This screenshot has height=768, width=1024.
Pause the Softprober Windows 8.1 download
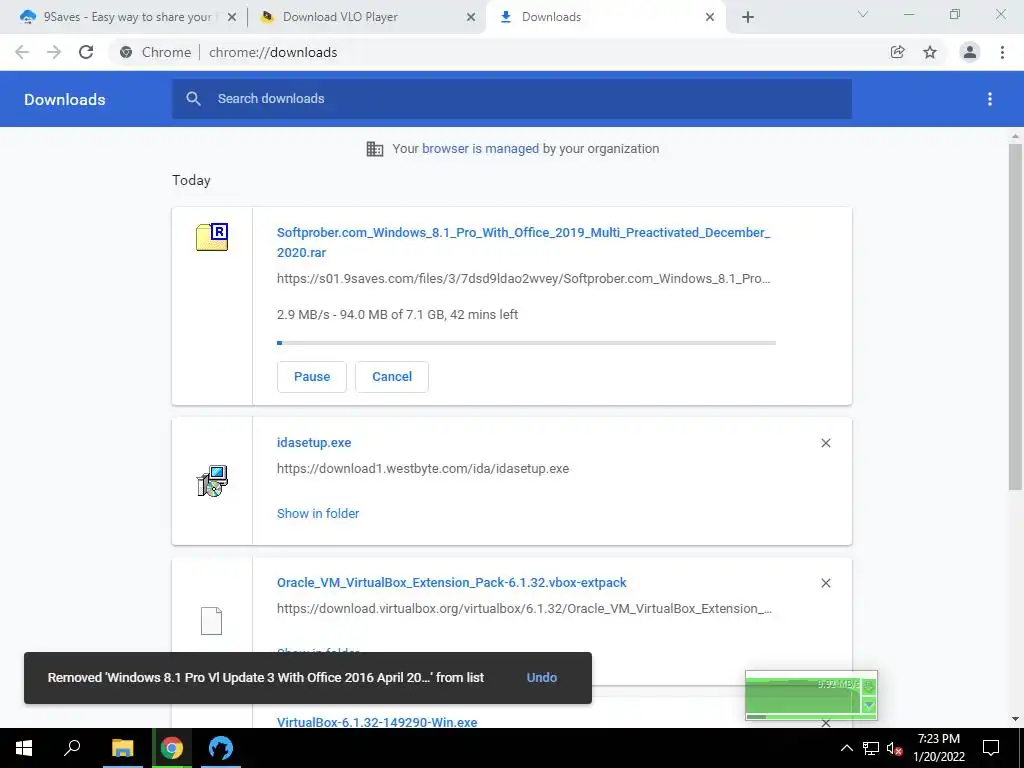click(x=312, y=377)
